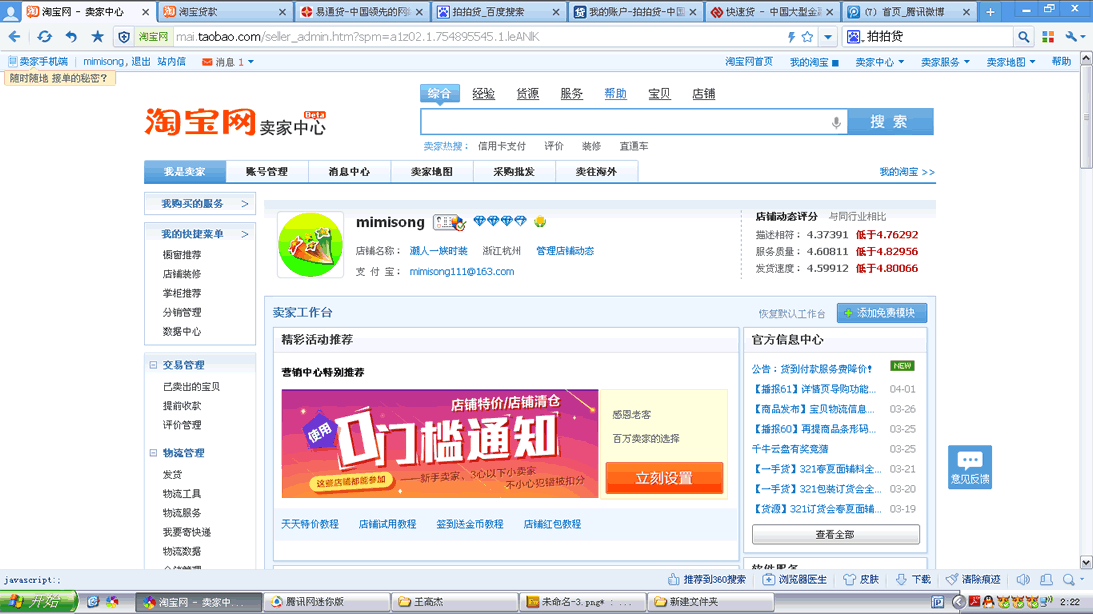This screenshot has height=614, width=1093.
Task: Click the speaker mute icon in status bar
Action: click(1023, 579)
